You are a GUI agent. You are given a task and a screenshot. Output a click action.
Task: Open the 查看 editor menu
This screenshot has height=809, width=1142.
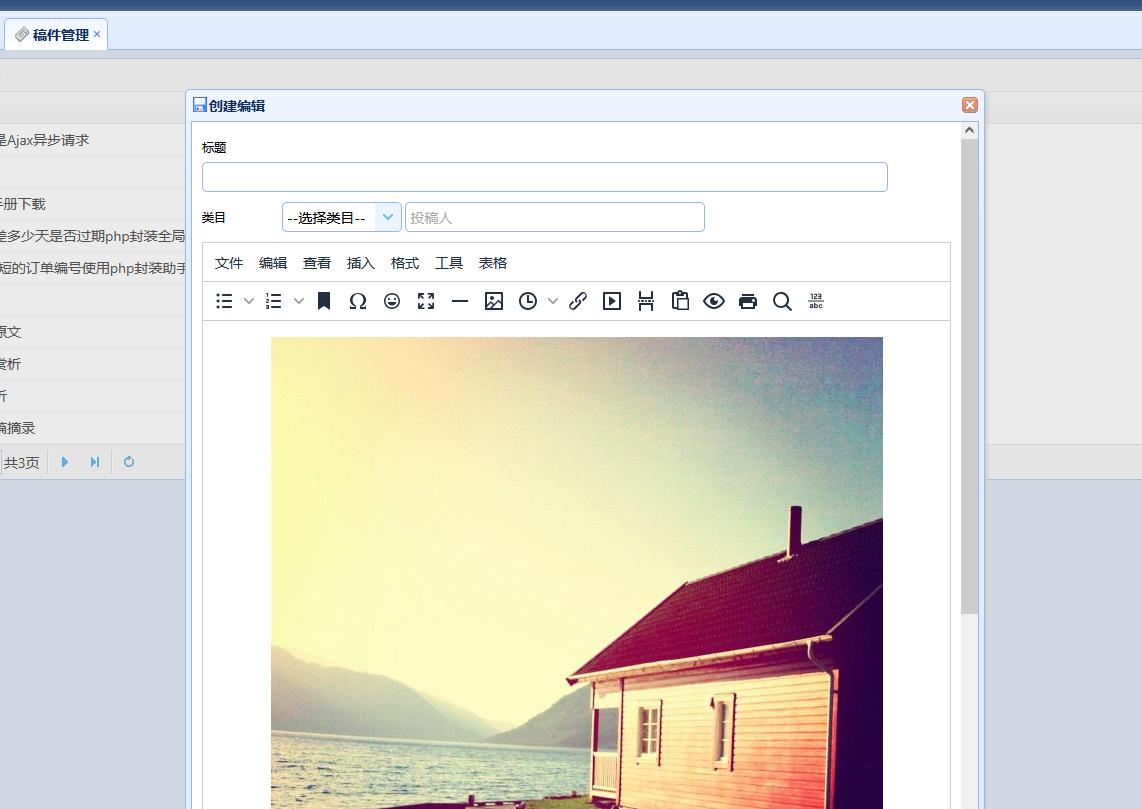(317, 264)
